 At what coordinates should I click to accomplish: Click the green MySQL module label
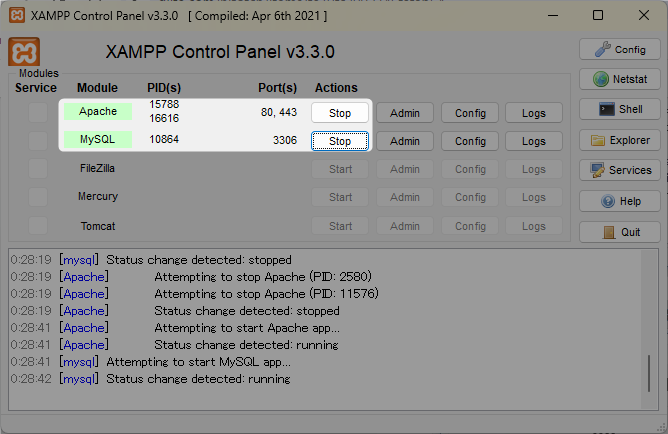(98, 139)
